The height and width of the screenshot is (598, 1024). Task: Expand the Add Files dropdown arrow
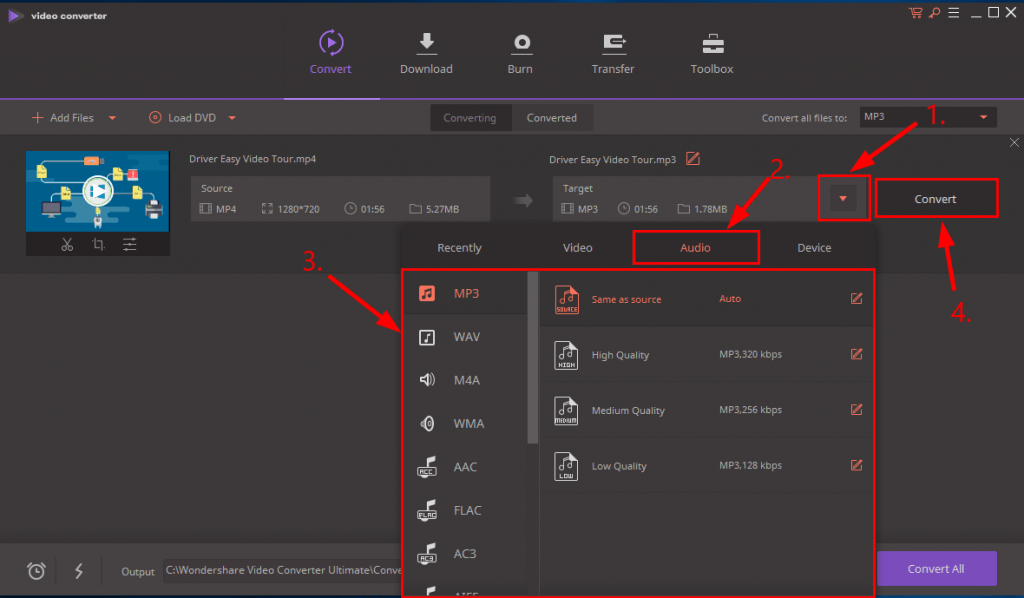112,118
